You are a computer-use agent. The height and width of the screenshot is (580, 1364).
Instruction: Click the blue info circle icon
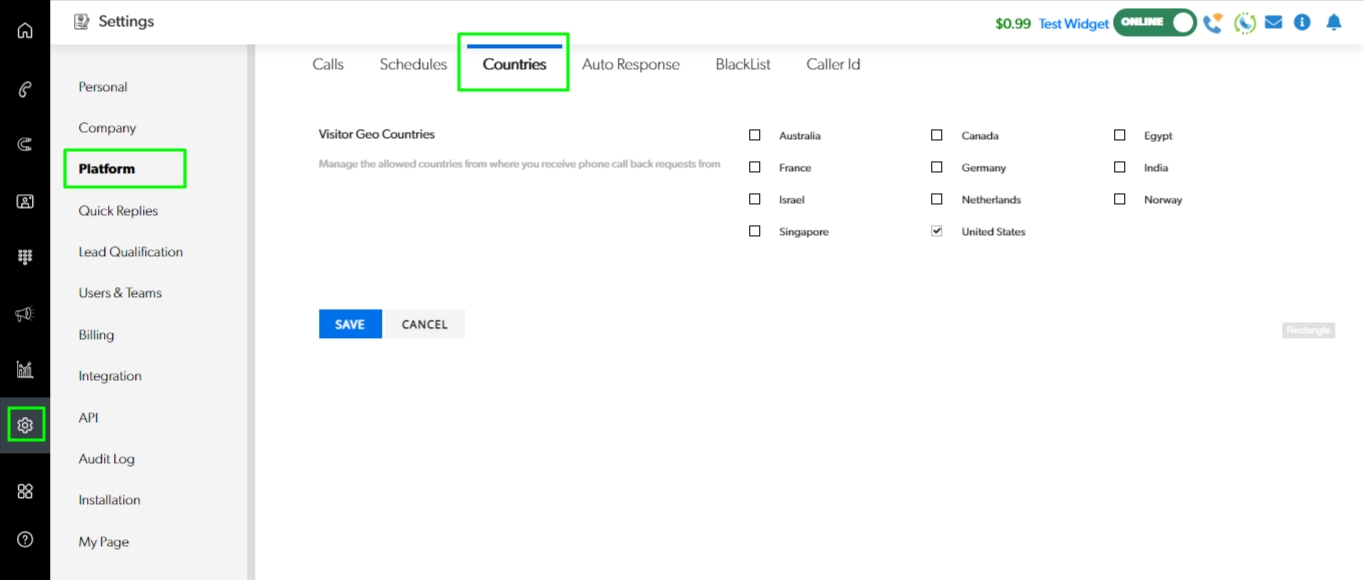click(1302, 22)
